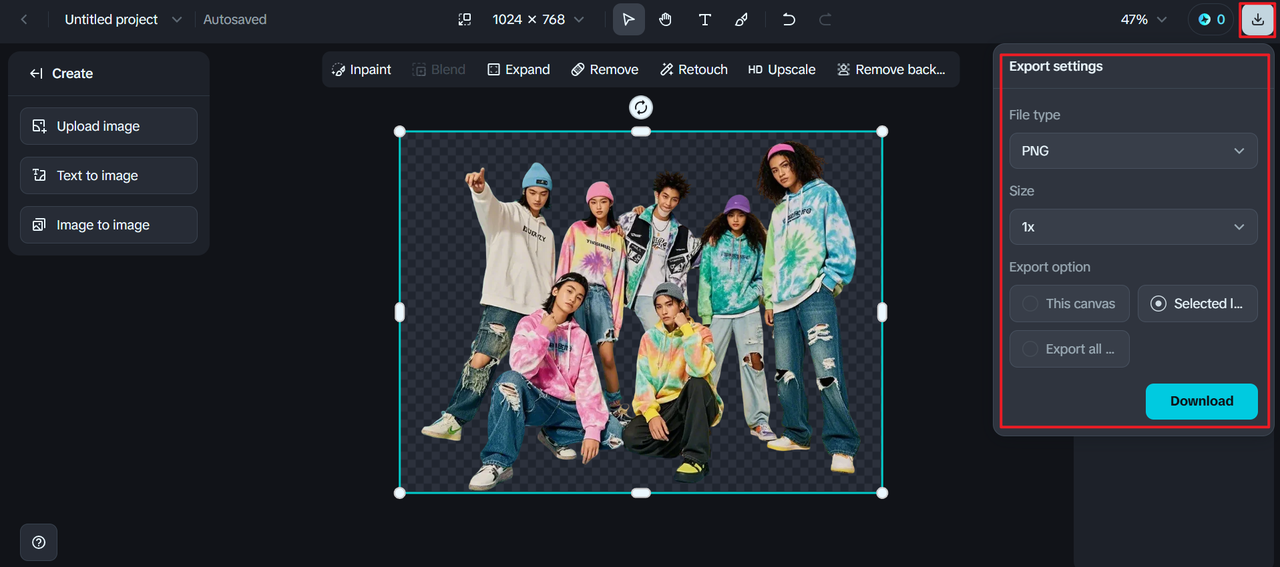Collapse the Create panel
Viewport: 1280px width, 567px height.
tap(36, 73)
